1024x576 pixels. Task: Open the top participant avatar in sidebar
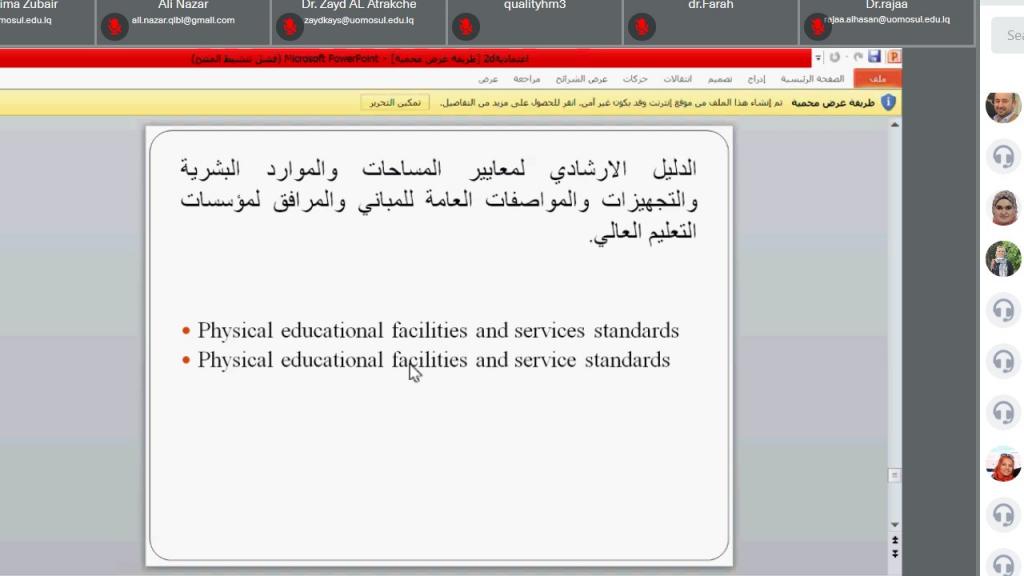pos(1003,105)
